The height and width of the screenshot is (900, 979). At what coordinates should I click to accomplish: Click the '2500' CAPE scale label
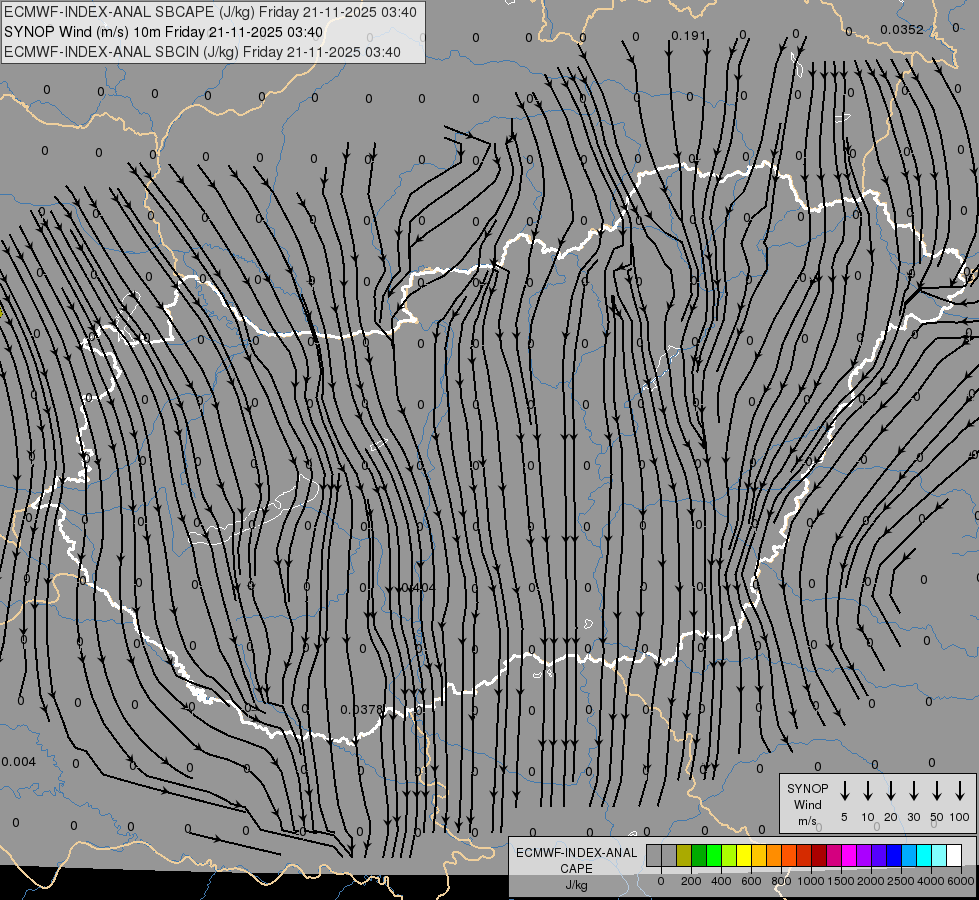tap(901, 881)
